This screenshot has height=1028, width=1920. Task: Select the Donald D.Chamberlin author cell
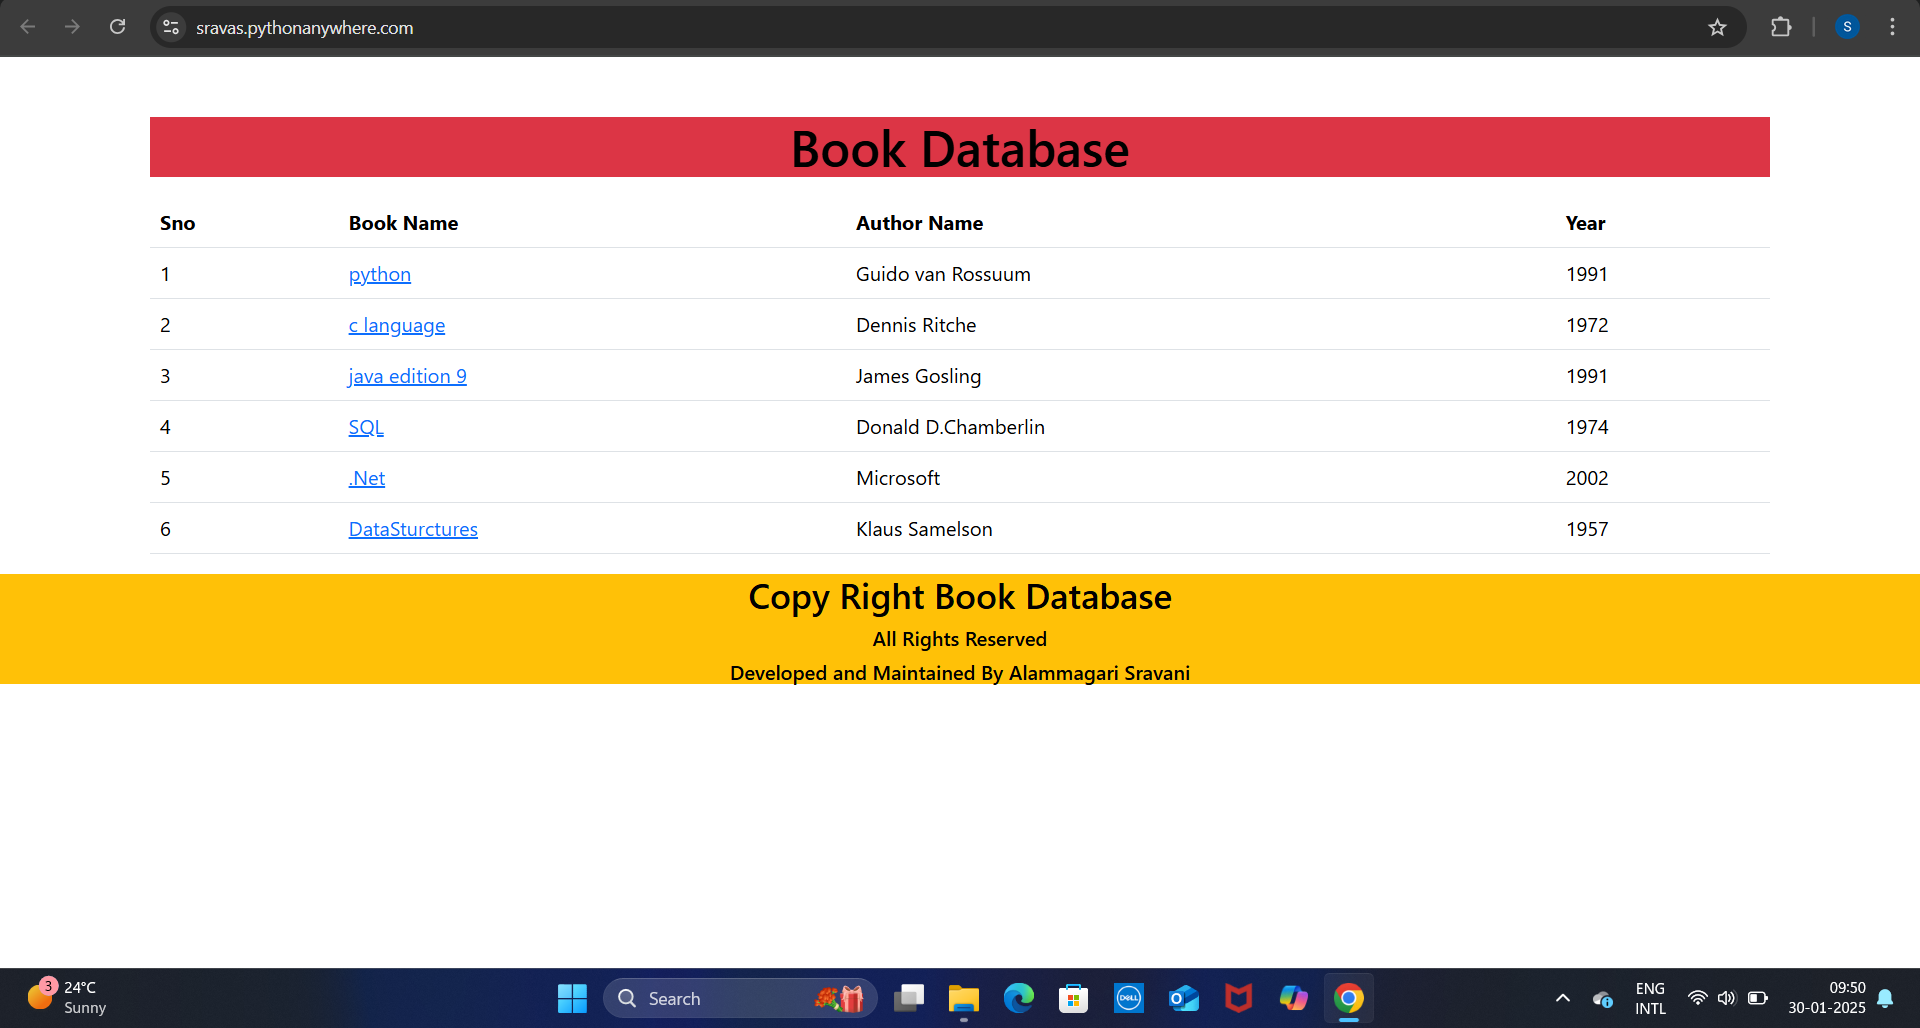(x=950, y=427)
